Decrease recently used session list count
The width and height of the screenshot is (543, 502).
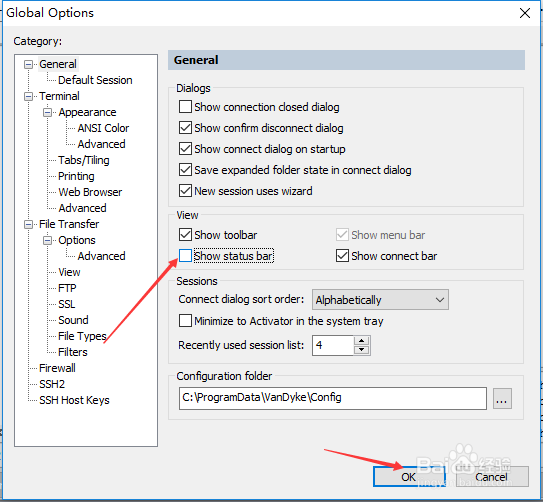[x=362, y=350]
